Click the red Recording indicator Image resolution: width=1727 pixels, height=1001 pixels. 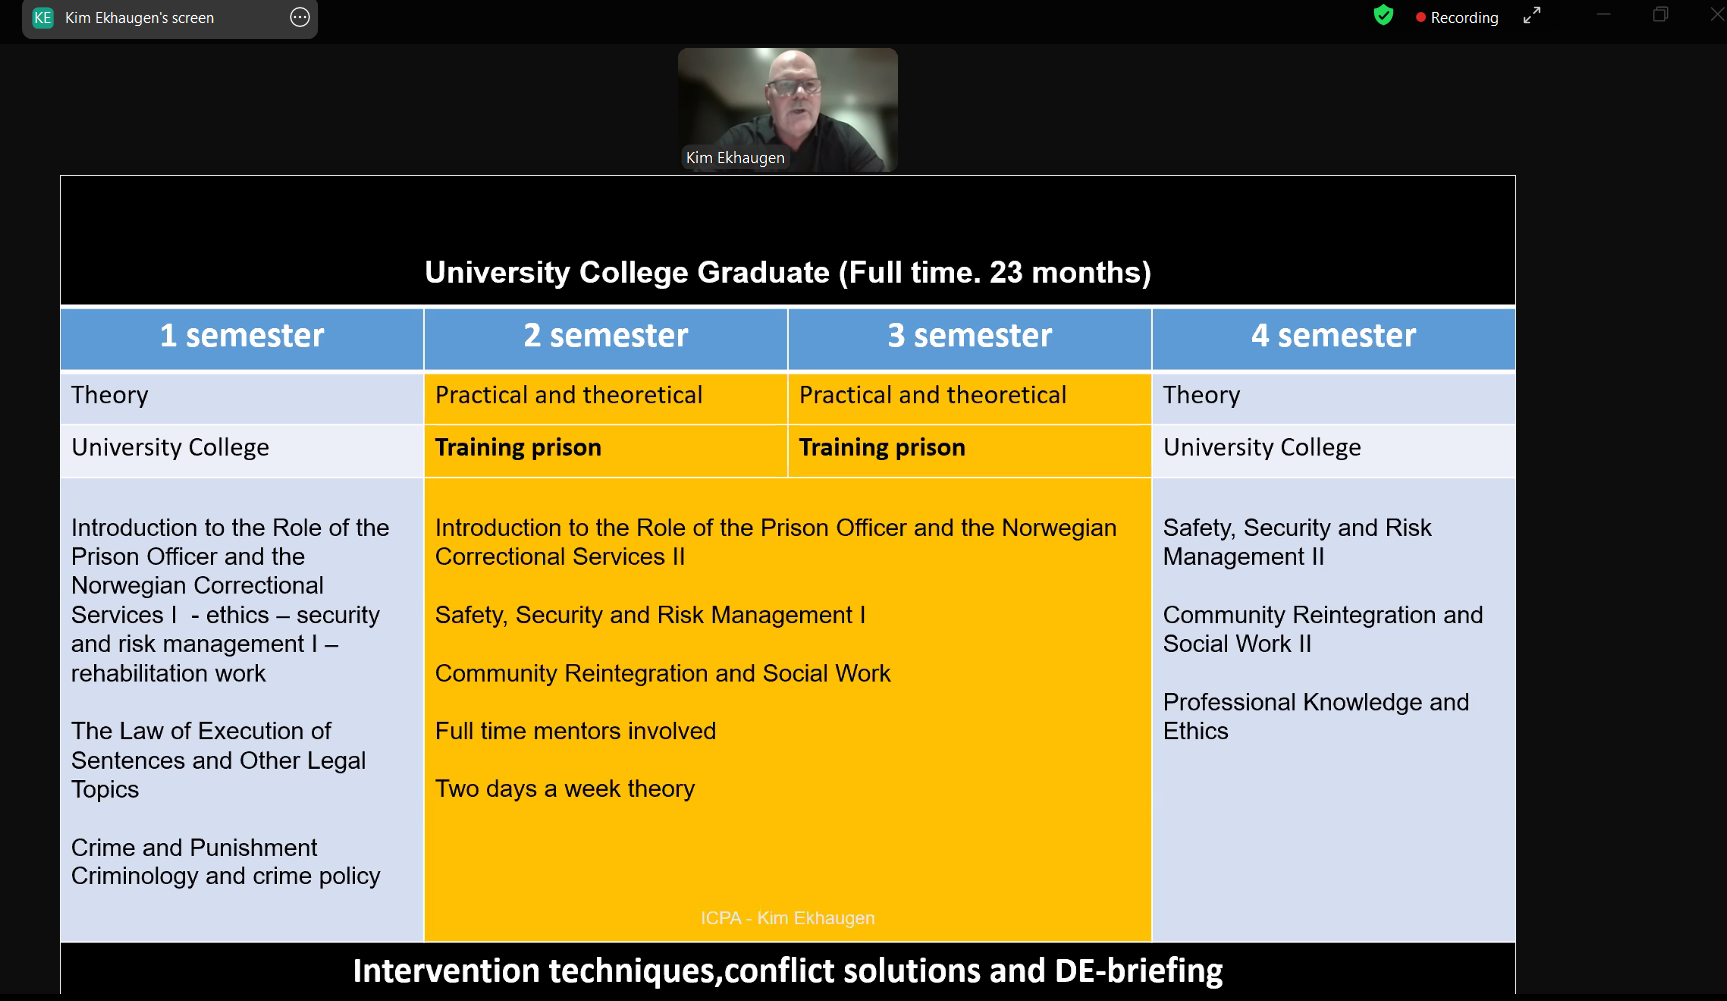(x=1456, y=18)
